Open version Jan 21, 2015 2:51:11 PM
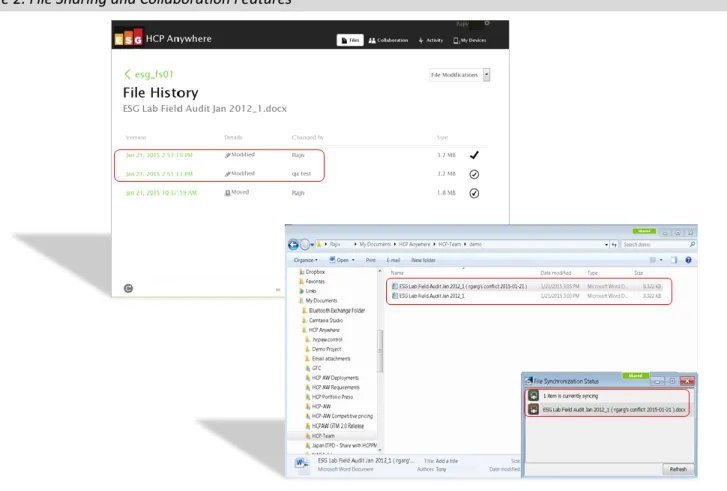This screenshot has width=727, height=491. pyautogui.click(x=159, y=174)
